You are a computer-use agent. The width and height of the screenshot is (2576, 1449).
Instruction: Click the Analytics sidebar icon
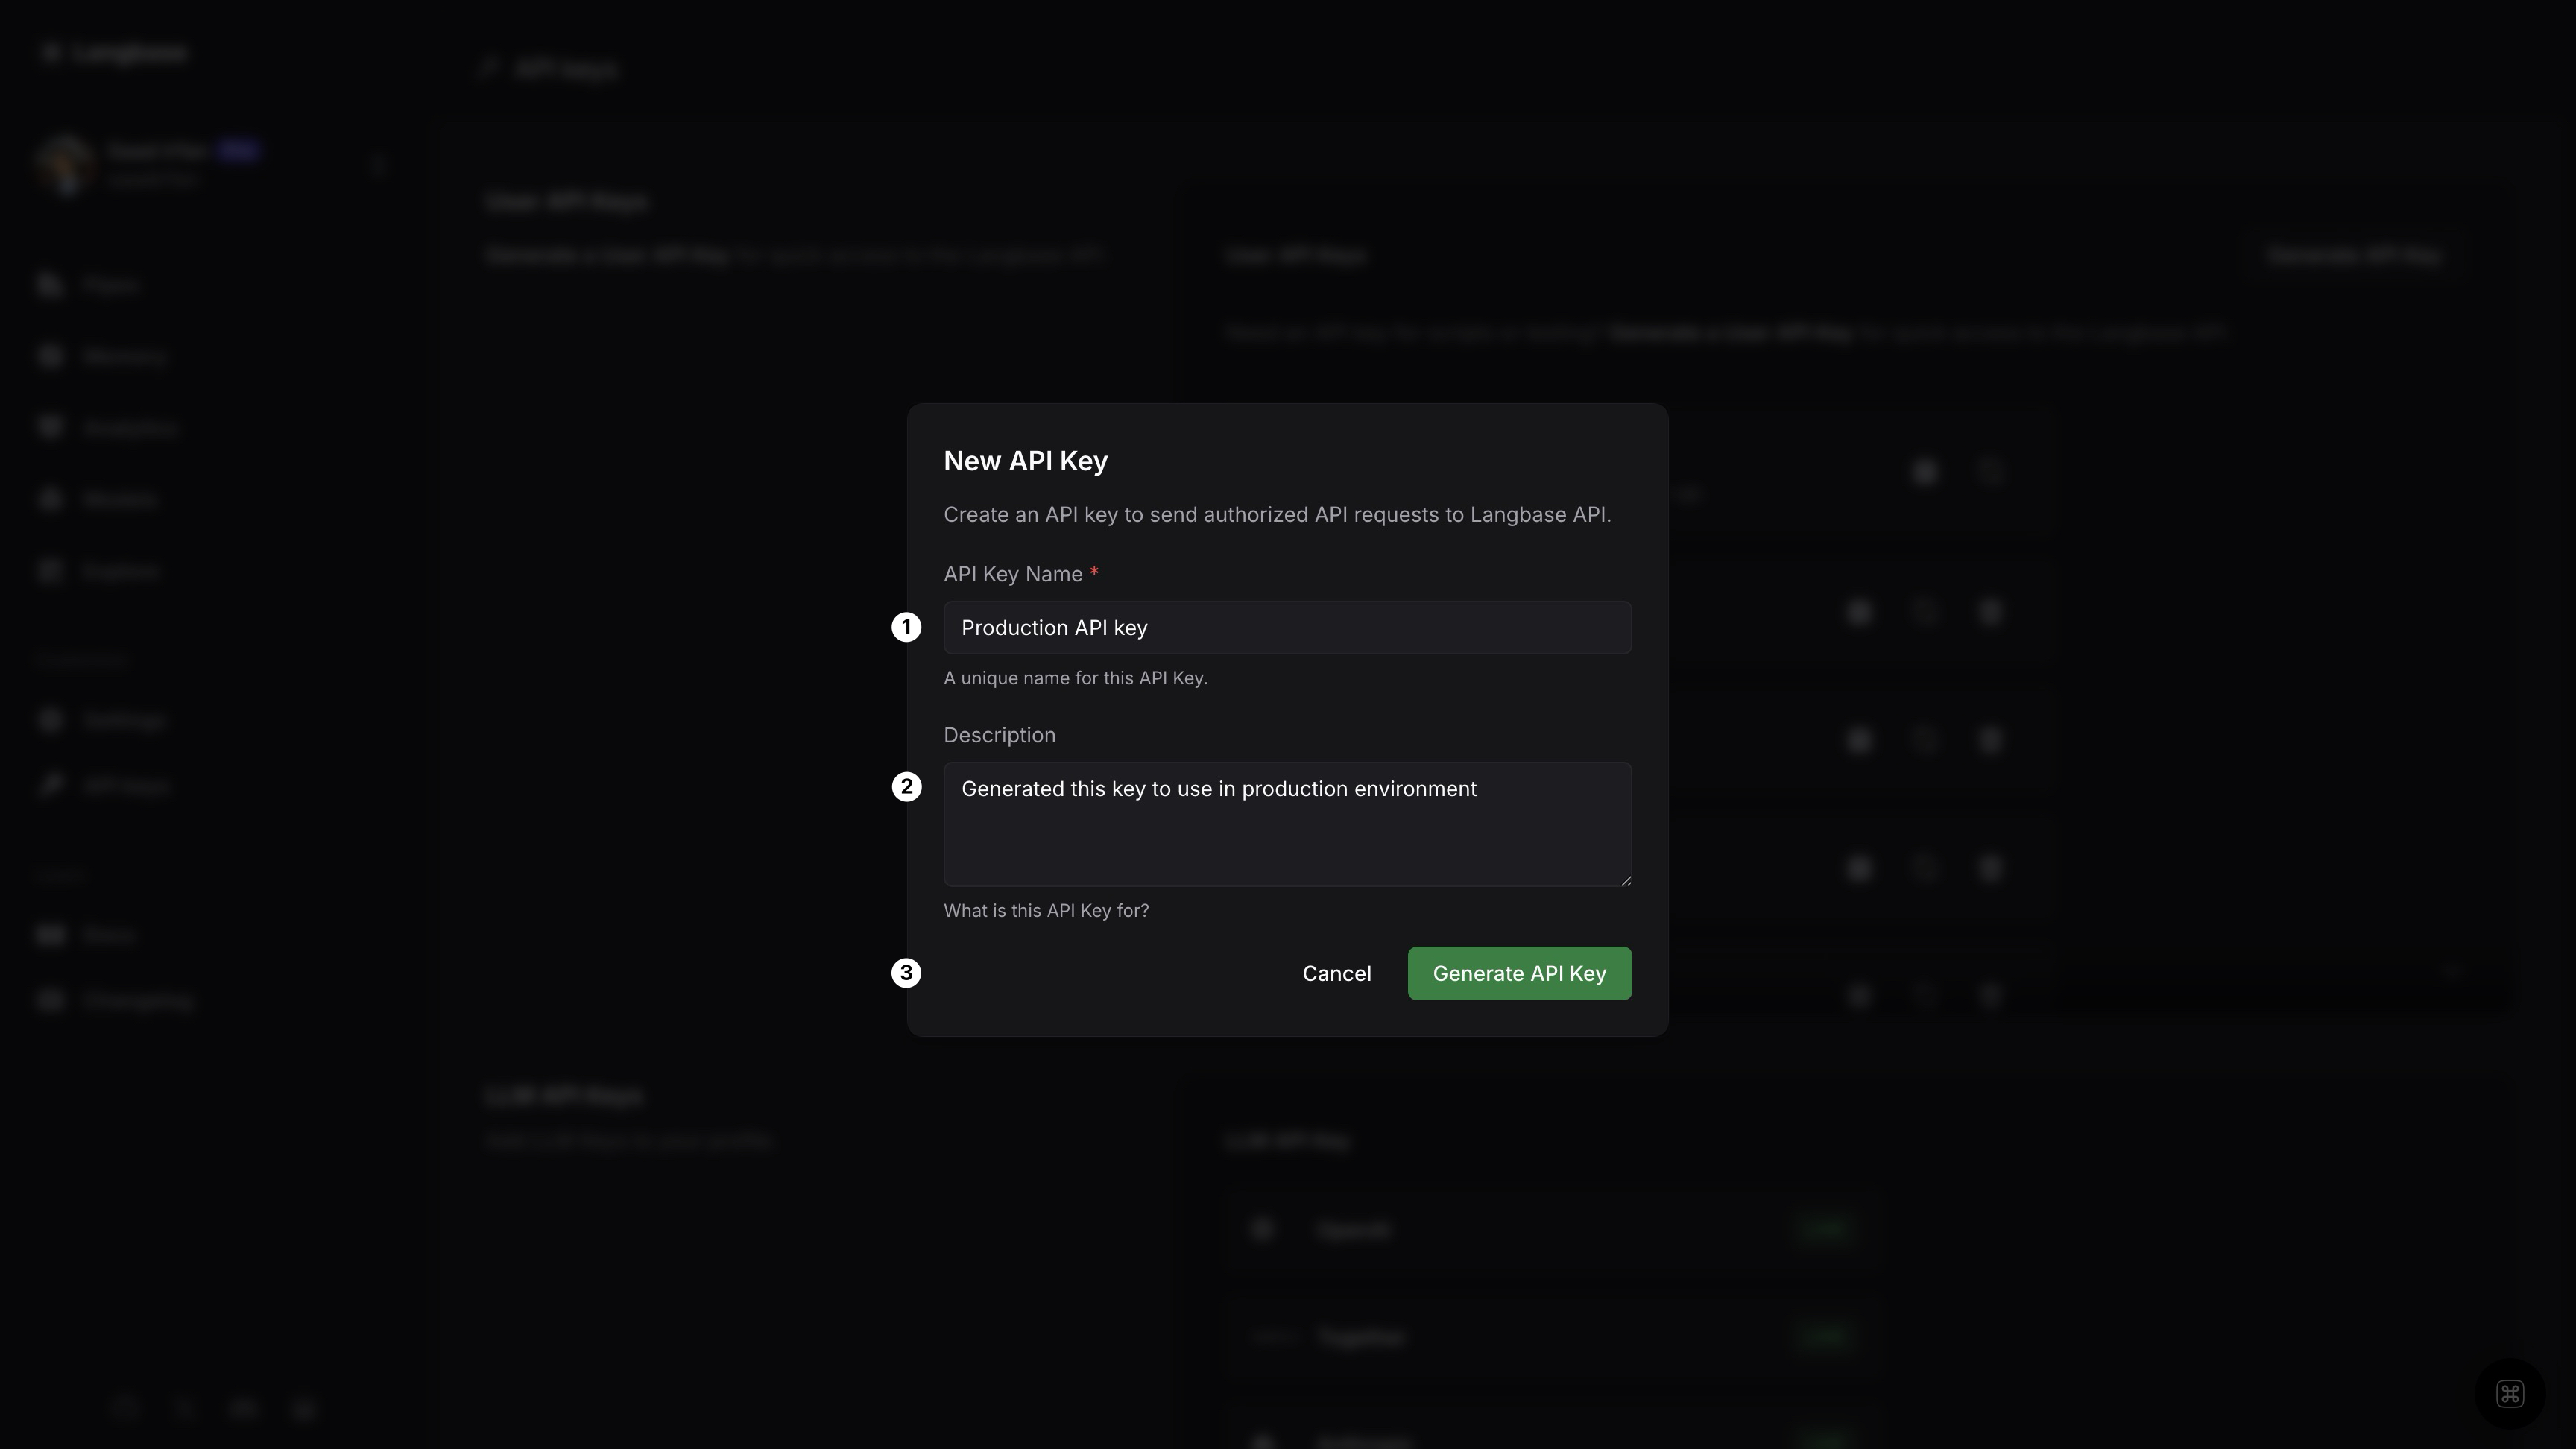click(x=50, y=428)
